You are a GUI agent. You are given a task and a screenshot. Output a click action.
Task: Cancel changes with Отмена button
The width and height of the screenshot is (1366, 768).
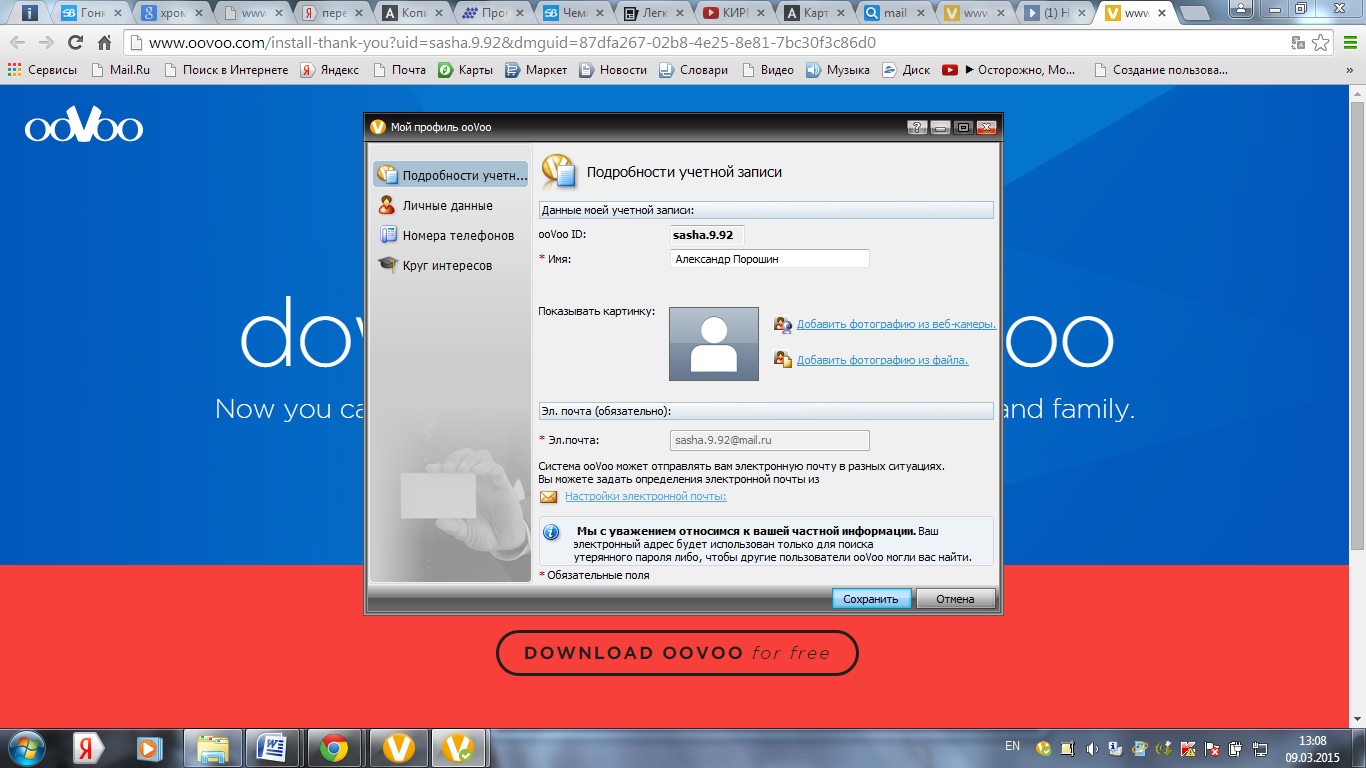[955, 599]
